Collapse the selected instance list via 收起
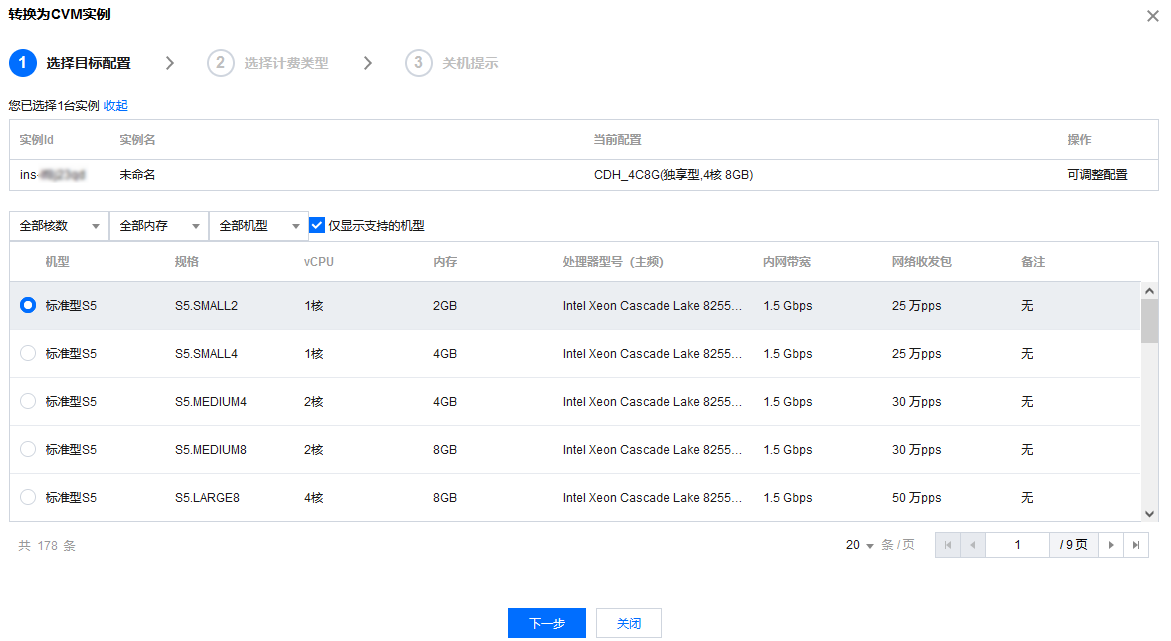1171x641 pixels. click(x=116, y=105)
